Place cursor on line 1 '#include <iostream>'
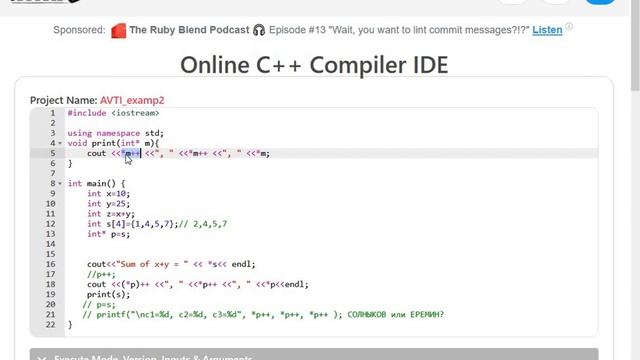 pos(113,113)
